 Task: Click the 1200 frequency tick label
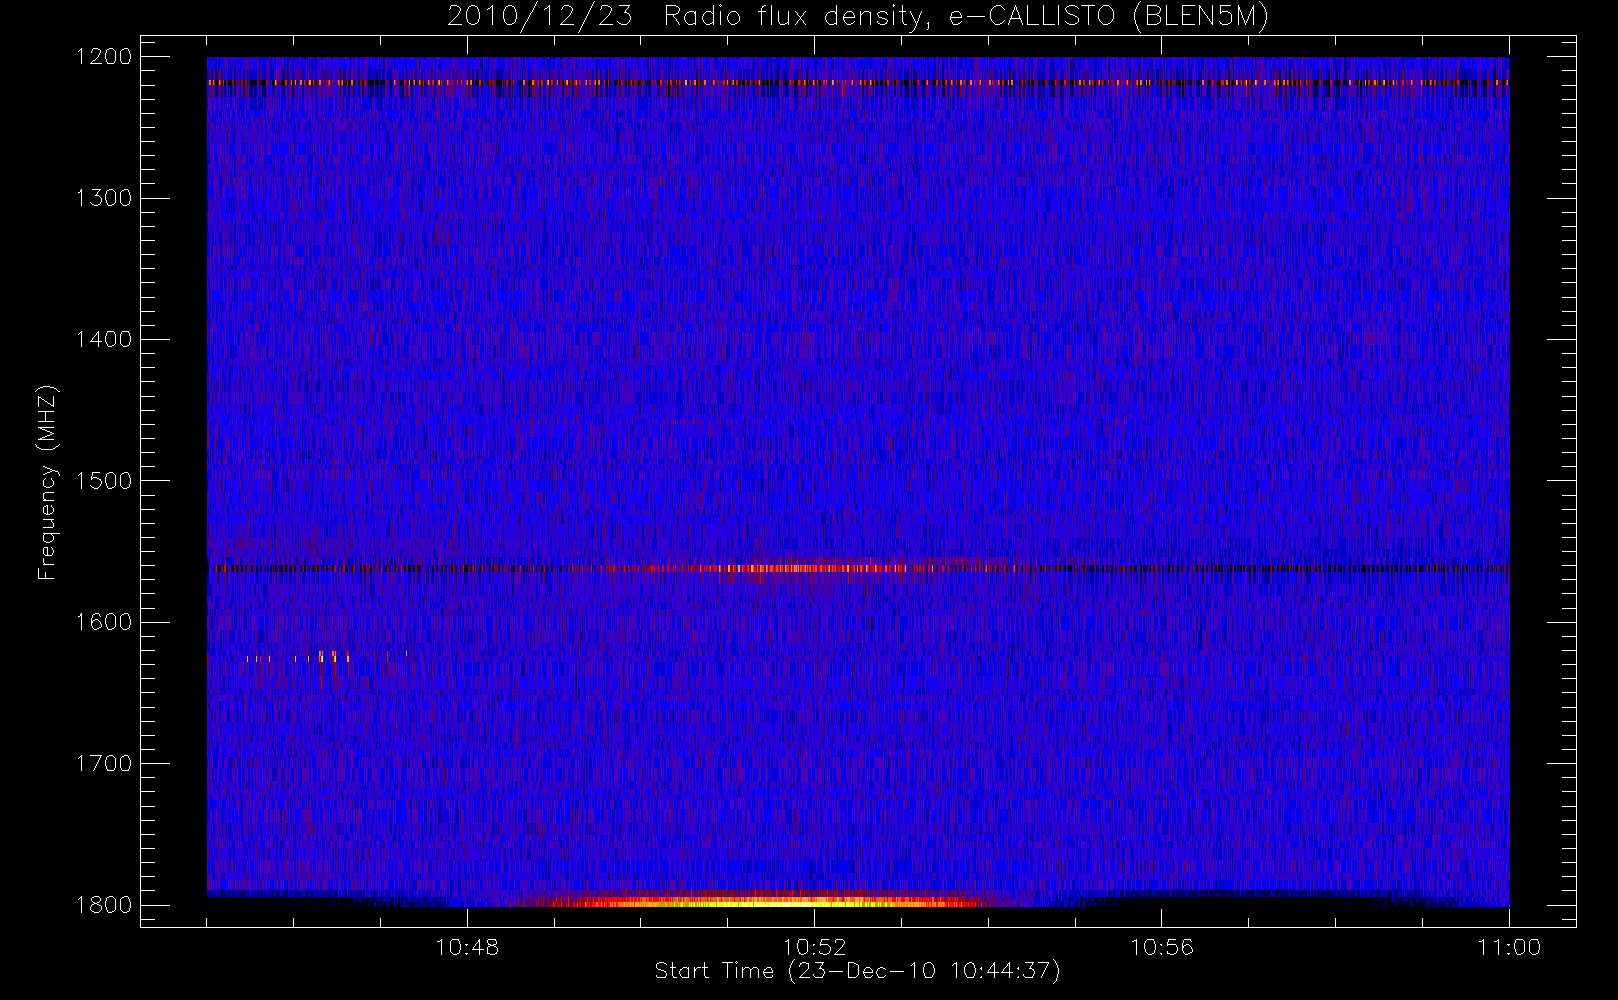click(104, 56)
